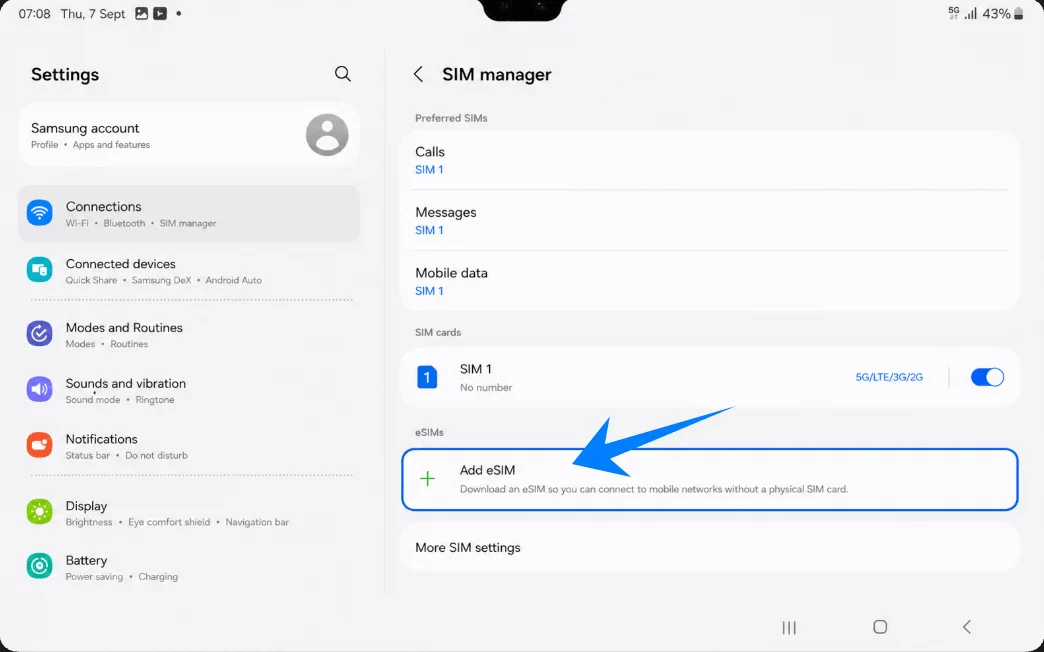Tap Add eSIM option

pyautogui.click(x=710, y=480)
